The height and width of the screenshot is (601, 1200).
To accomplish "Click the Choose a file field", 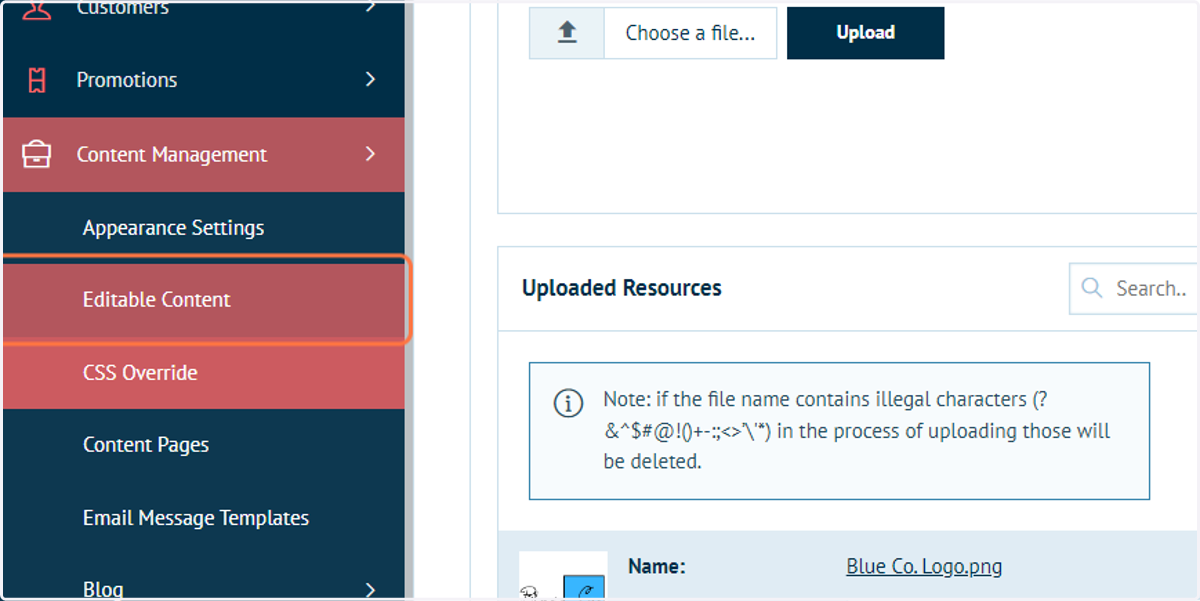I will pyautogui.click(x=690, y=32).
